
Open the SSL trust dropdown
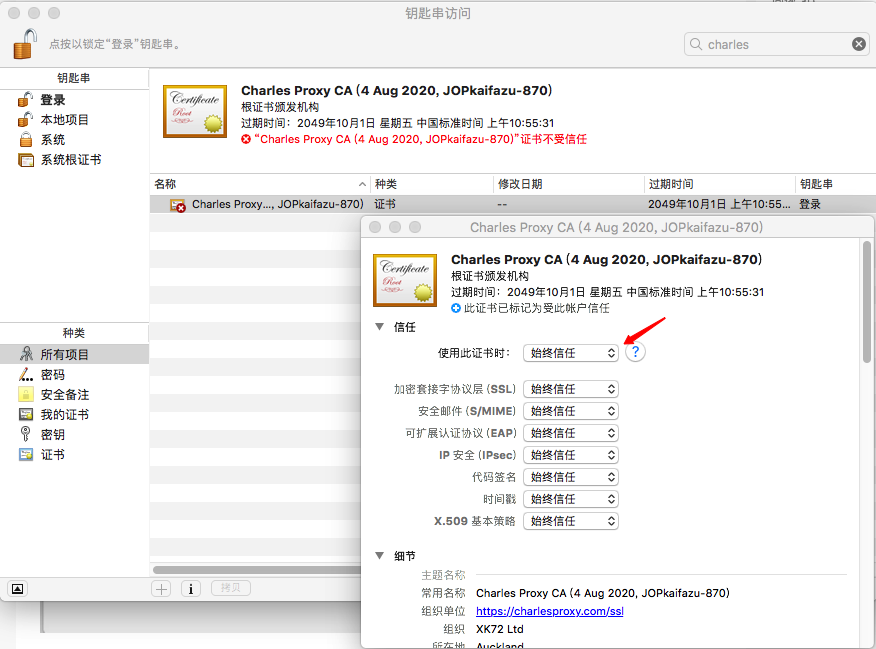[571, 389]
